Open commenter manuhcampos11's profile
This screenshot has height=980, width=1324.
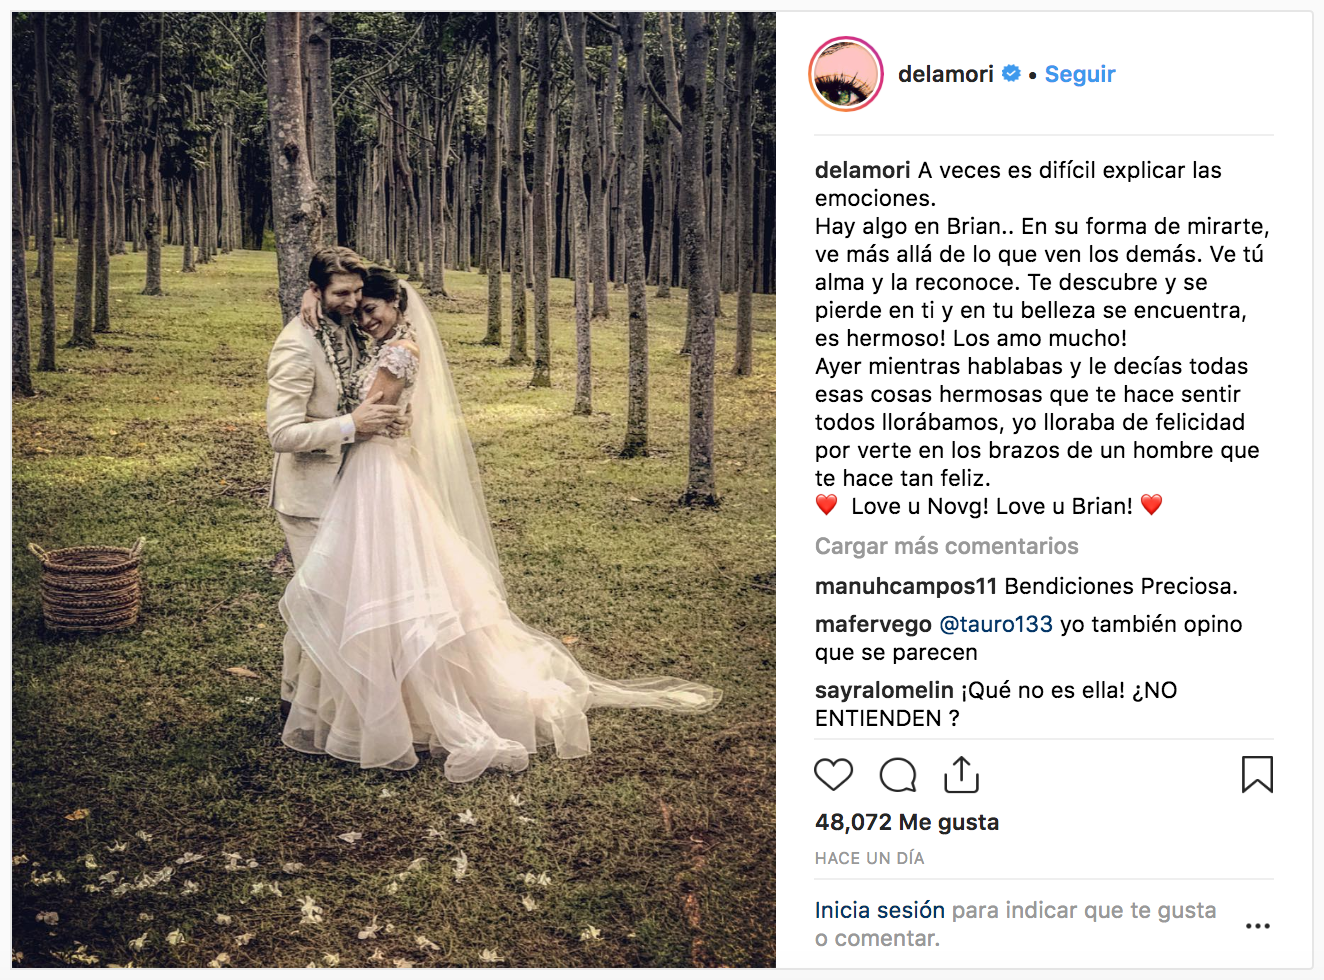(x=906, y=586)
